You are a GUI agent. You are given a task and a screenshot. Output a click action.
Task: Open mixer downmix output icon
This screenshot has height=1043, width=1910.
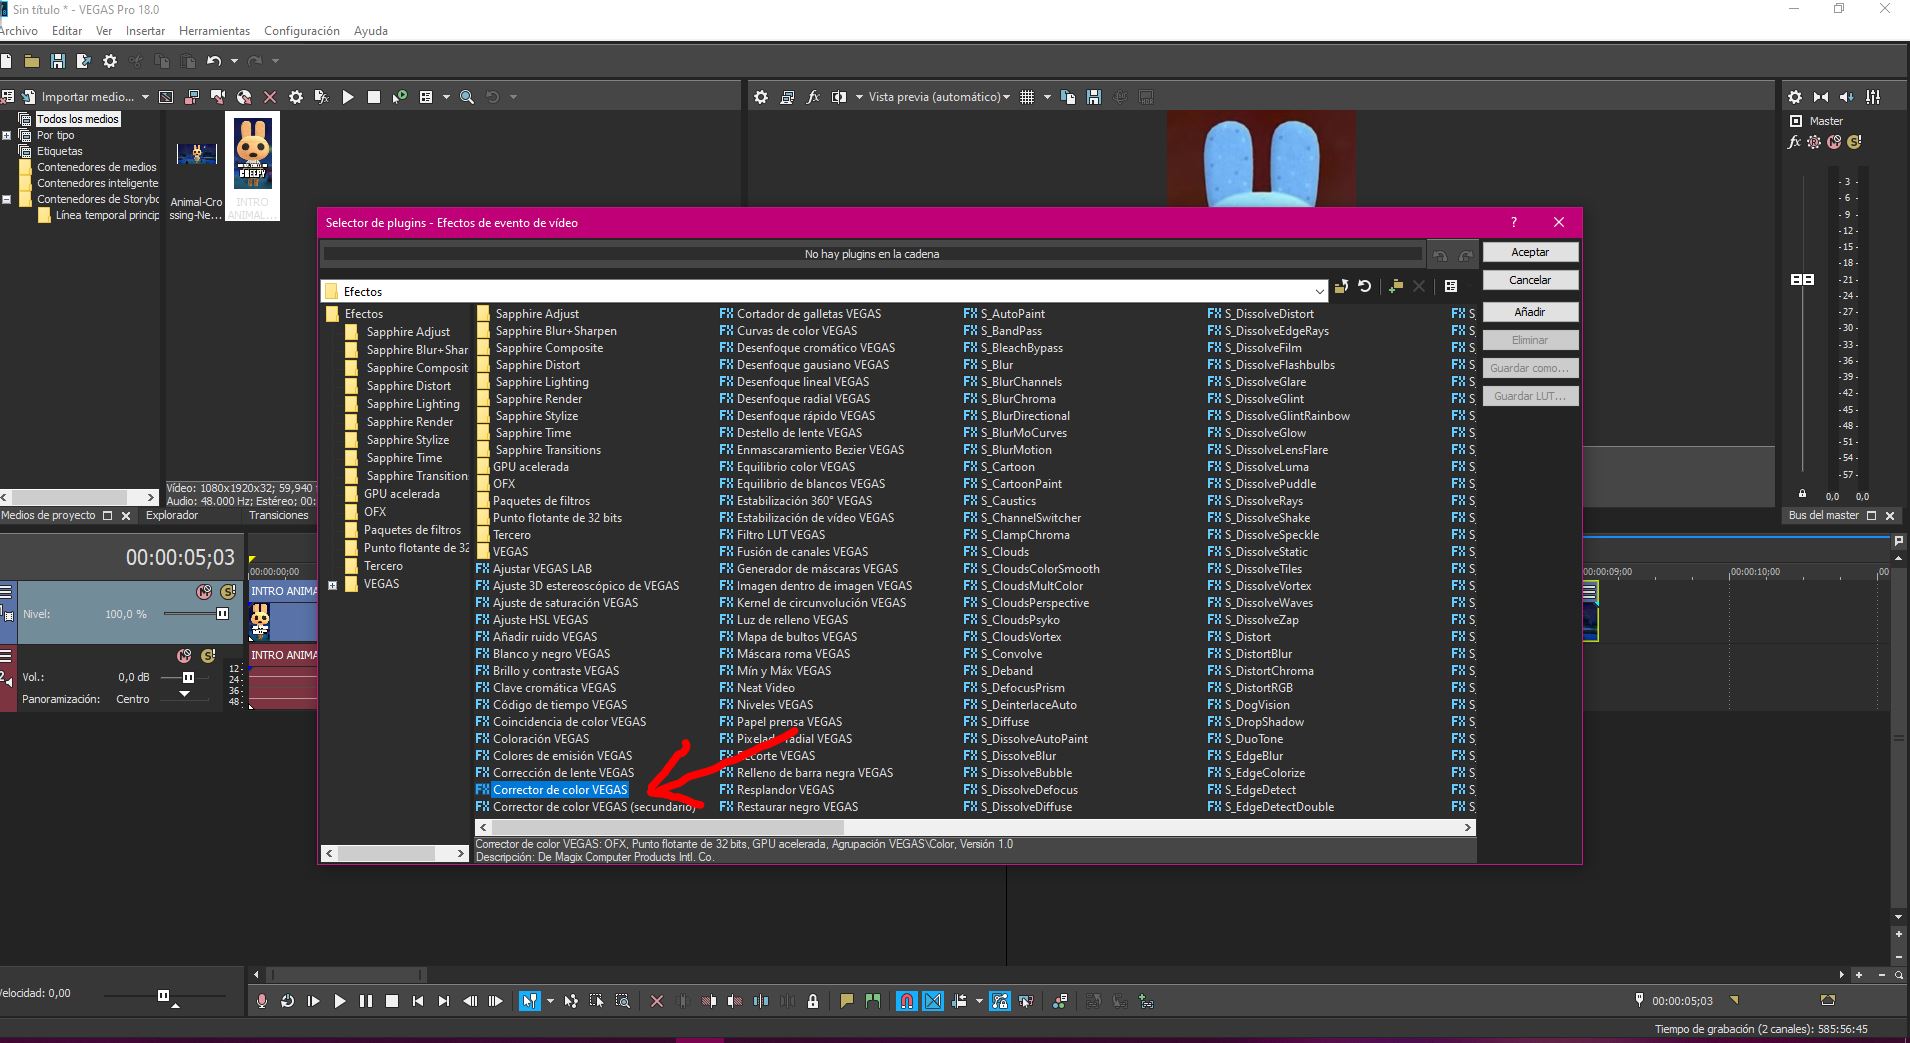pyautogui.click(x=1821, y=97)
